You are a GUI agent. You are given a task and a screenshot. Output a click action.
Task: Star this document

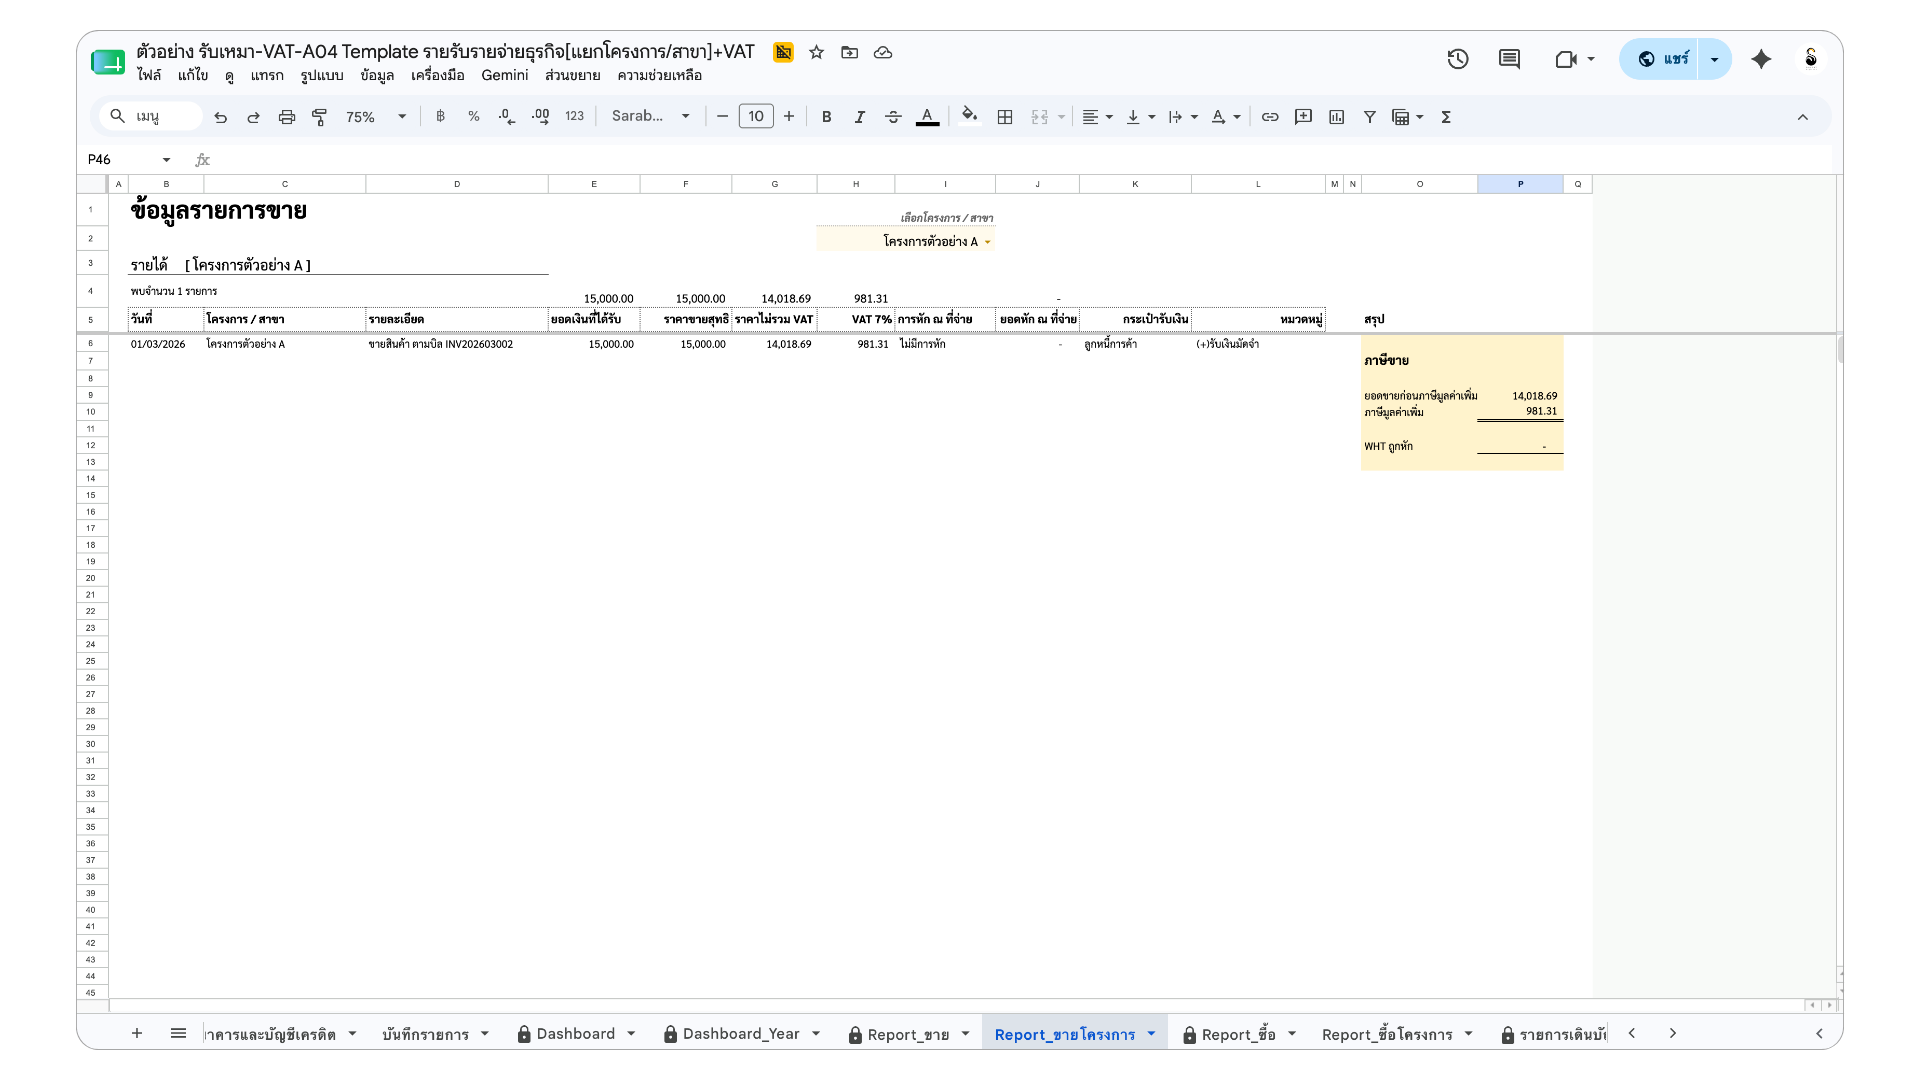click(816, 52)
